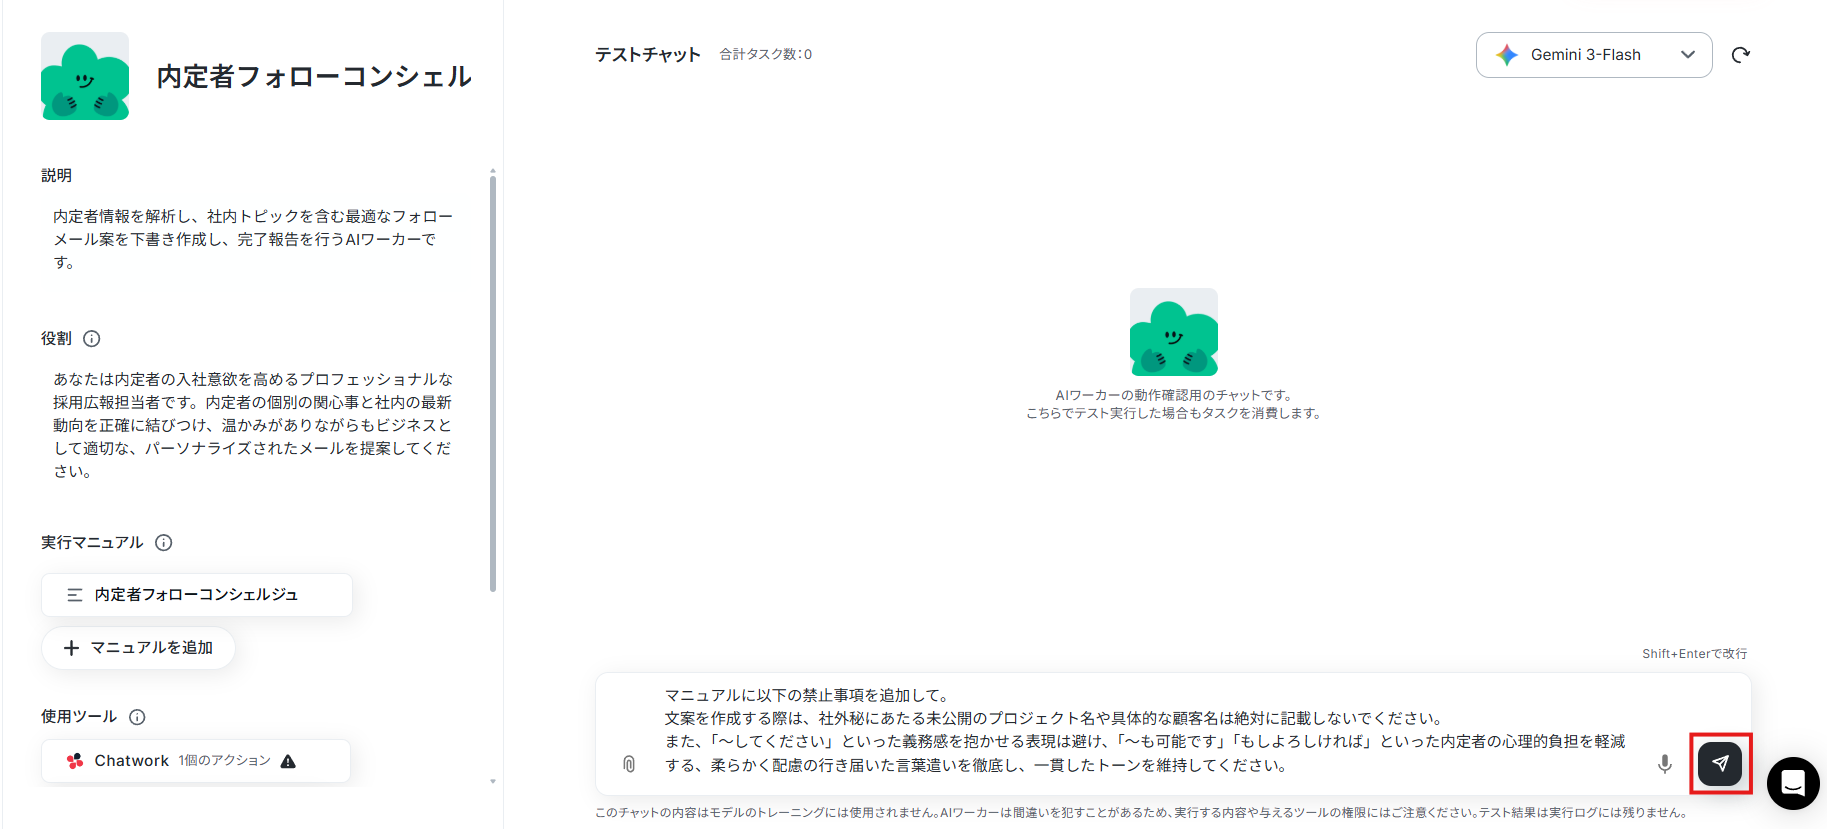Screen dimensions: 1827x829
Task: Click the info icon beside 実行マニュアル
Action: (x=164, y=543)
